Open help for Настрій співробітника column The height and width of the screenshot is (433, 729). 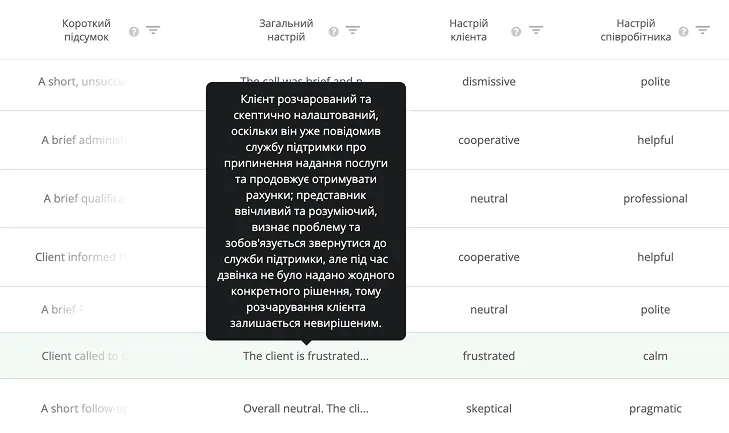[683, 32]
